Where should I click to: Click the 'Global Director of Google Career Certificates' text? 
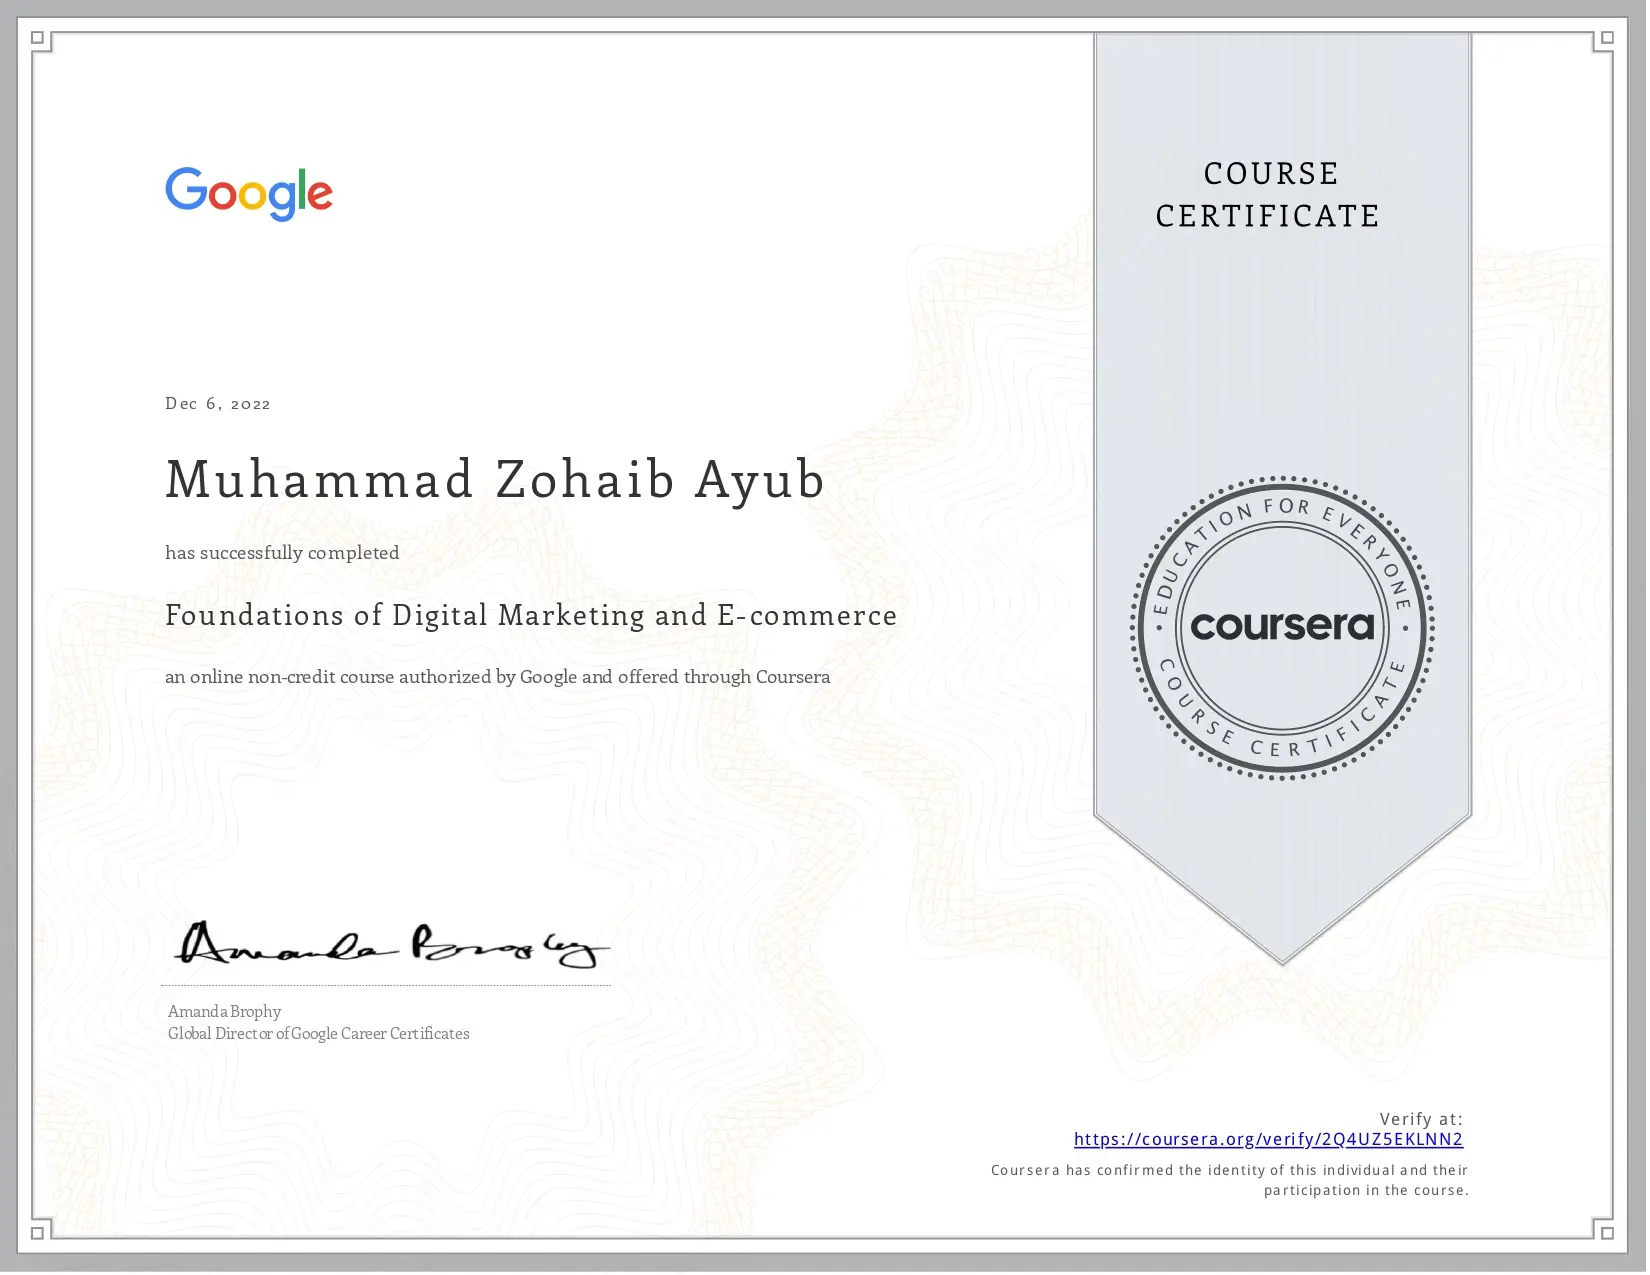318,1033
